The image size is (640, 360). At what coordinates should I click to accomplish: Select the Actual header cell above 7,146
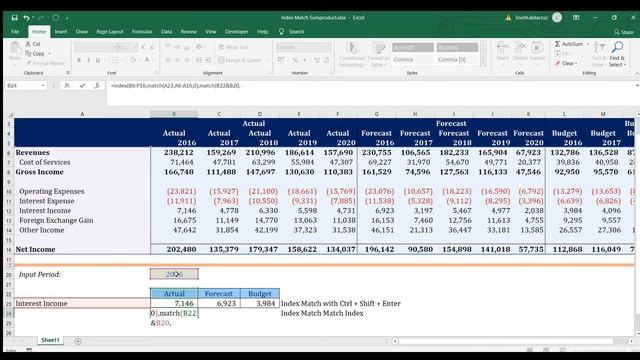coord(174,293)
